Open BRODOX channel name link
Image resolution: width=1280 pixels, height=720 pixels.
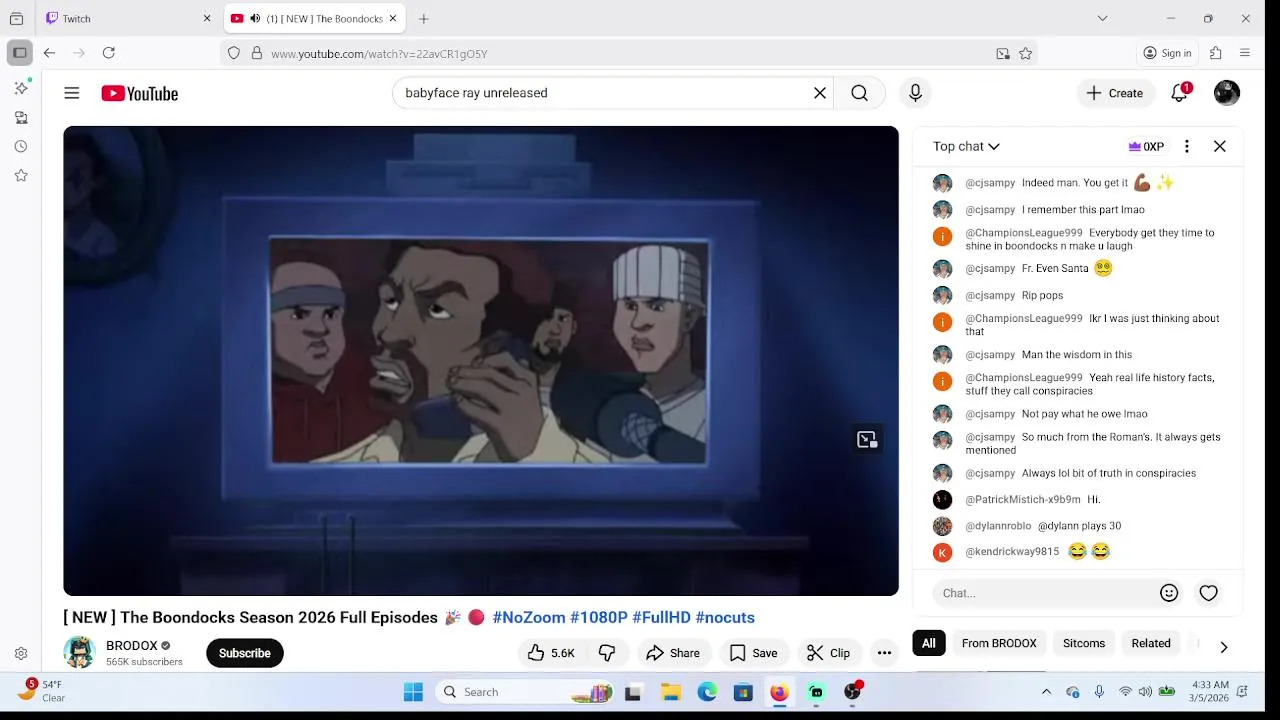pos(132,646)
